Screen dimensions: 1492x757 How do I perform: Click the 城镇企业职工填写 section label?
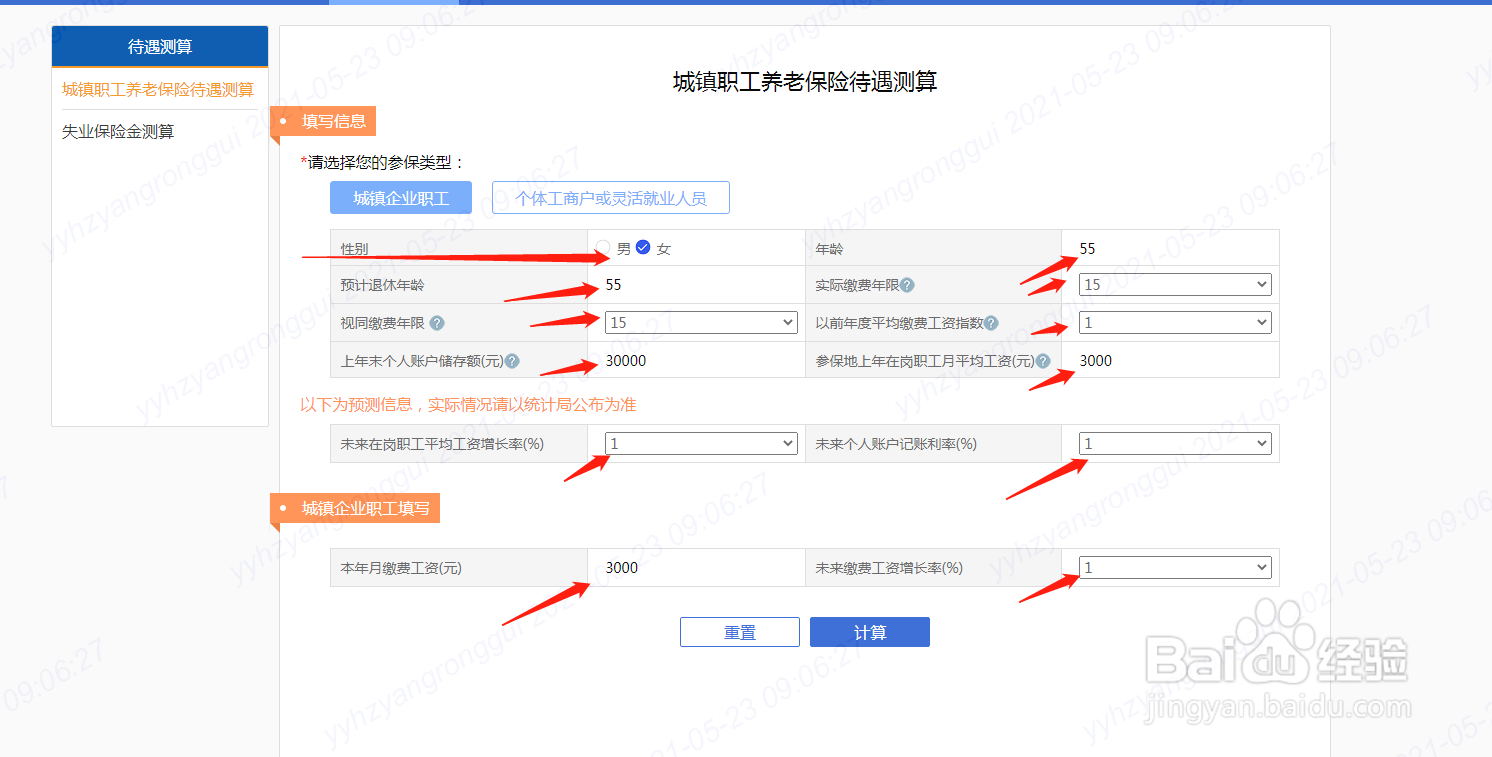coord(355,508)
